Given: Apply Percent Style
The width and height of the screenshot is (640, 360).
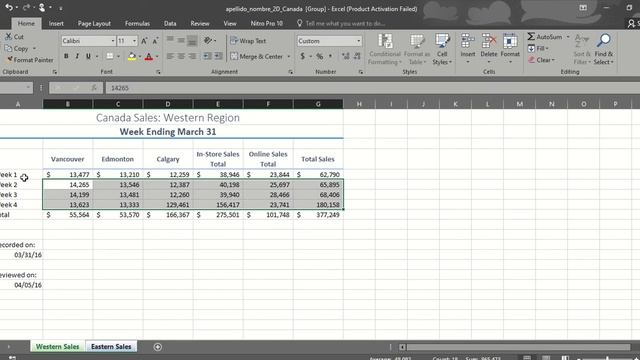Looking at the screenshot, I should pos(320,56).
